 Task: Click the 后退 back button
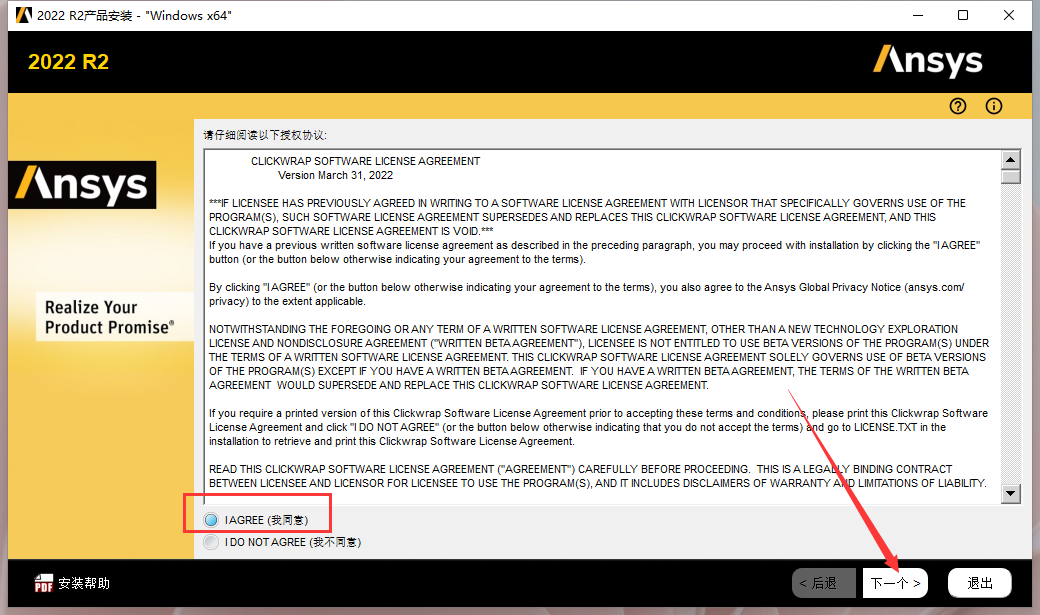pos(824,583)
